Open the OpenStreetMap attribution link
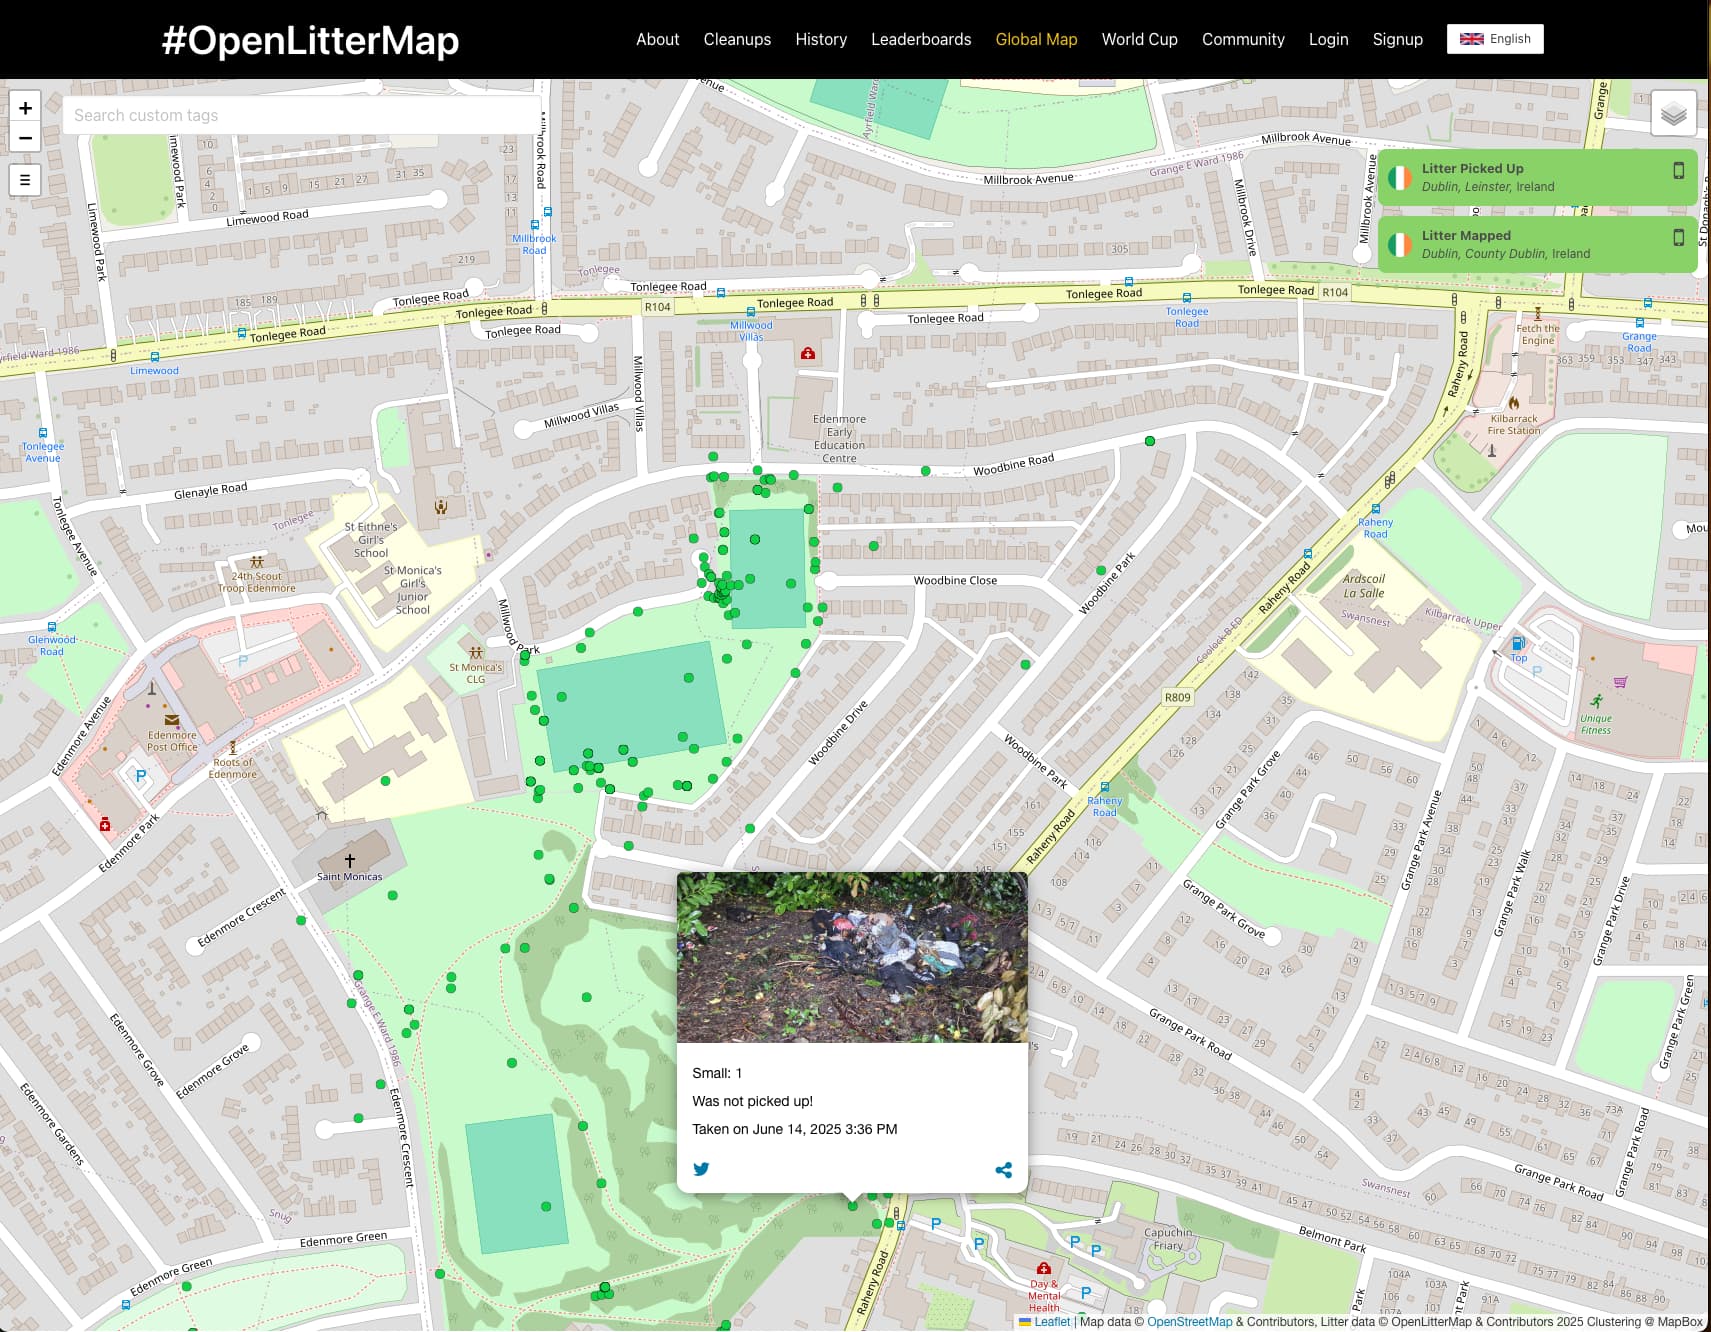 (x=1189, y=1322)
